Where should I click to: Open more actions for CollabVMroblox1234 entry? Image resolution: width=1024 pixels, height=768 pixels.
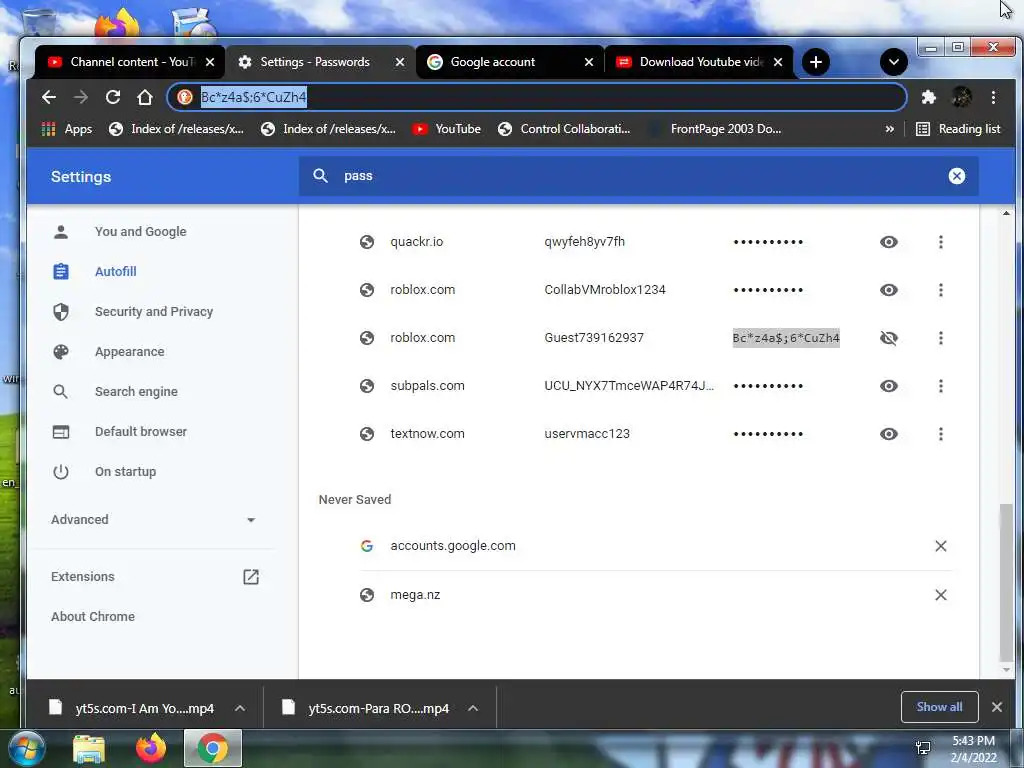(x=940, y=290)
